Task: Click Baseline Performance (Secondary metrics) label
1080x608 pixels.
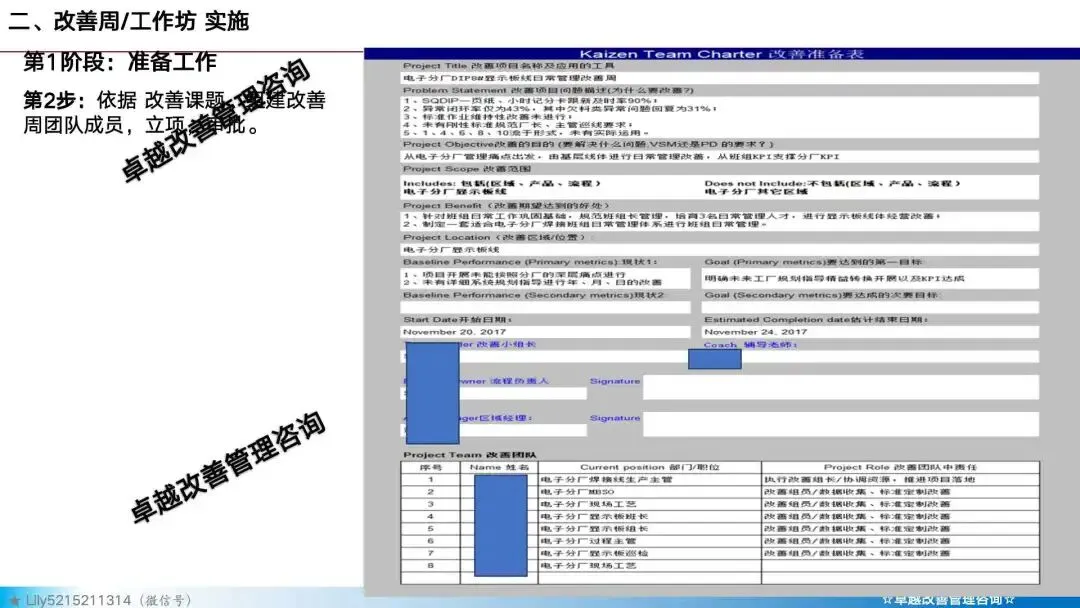Action: pos(534,295)
